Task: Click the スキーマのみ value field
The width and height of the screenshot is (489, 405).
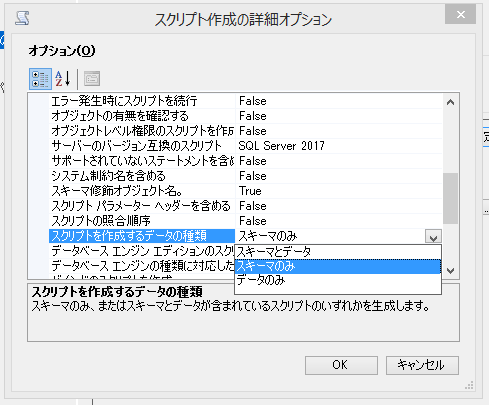Action: point(331,236)
